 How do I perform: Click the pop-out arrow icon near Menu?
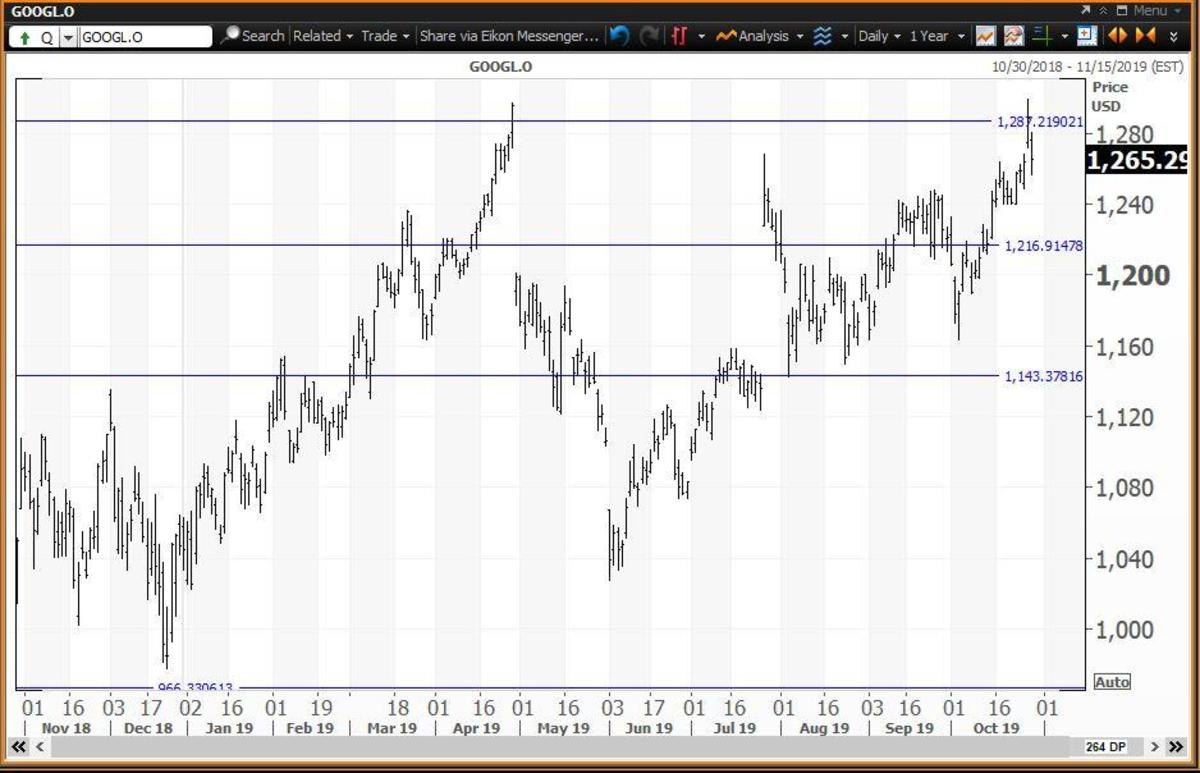click(x=1084, y=10)
